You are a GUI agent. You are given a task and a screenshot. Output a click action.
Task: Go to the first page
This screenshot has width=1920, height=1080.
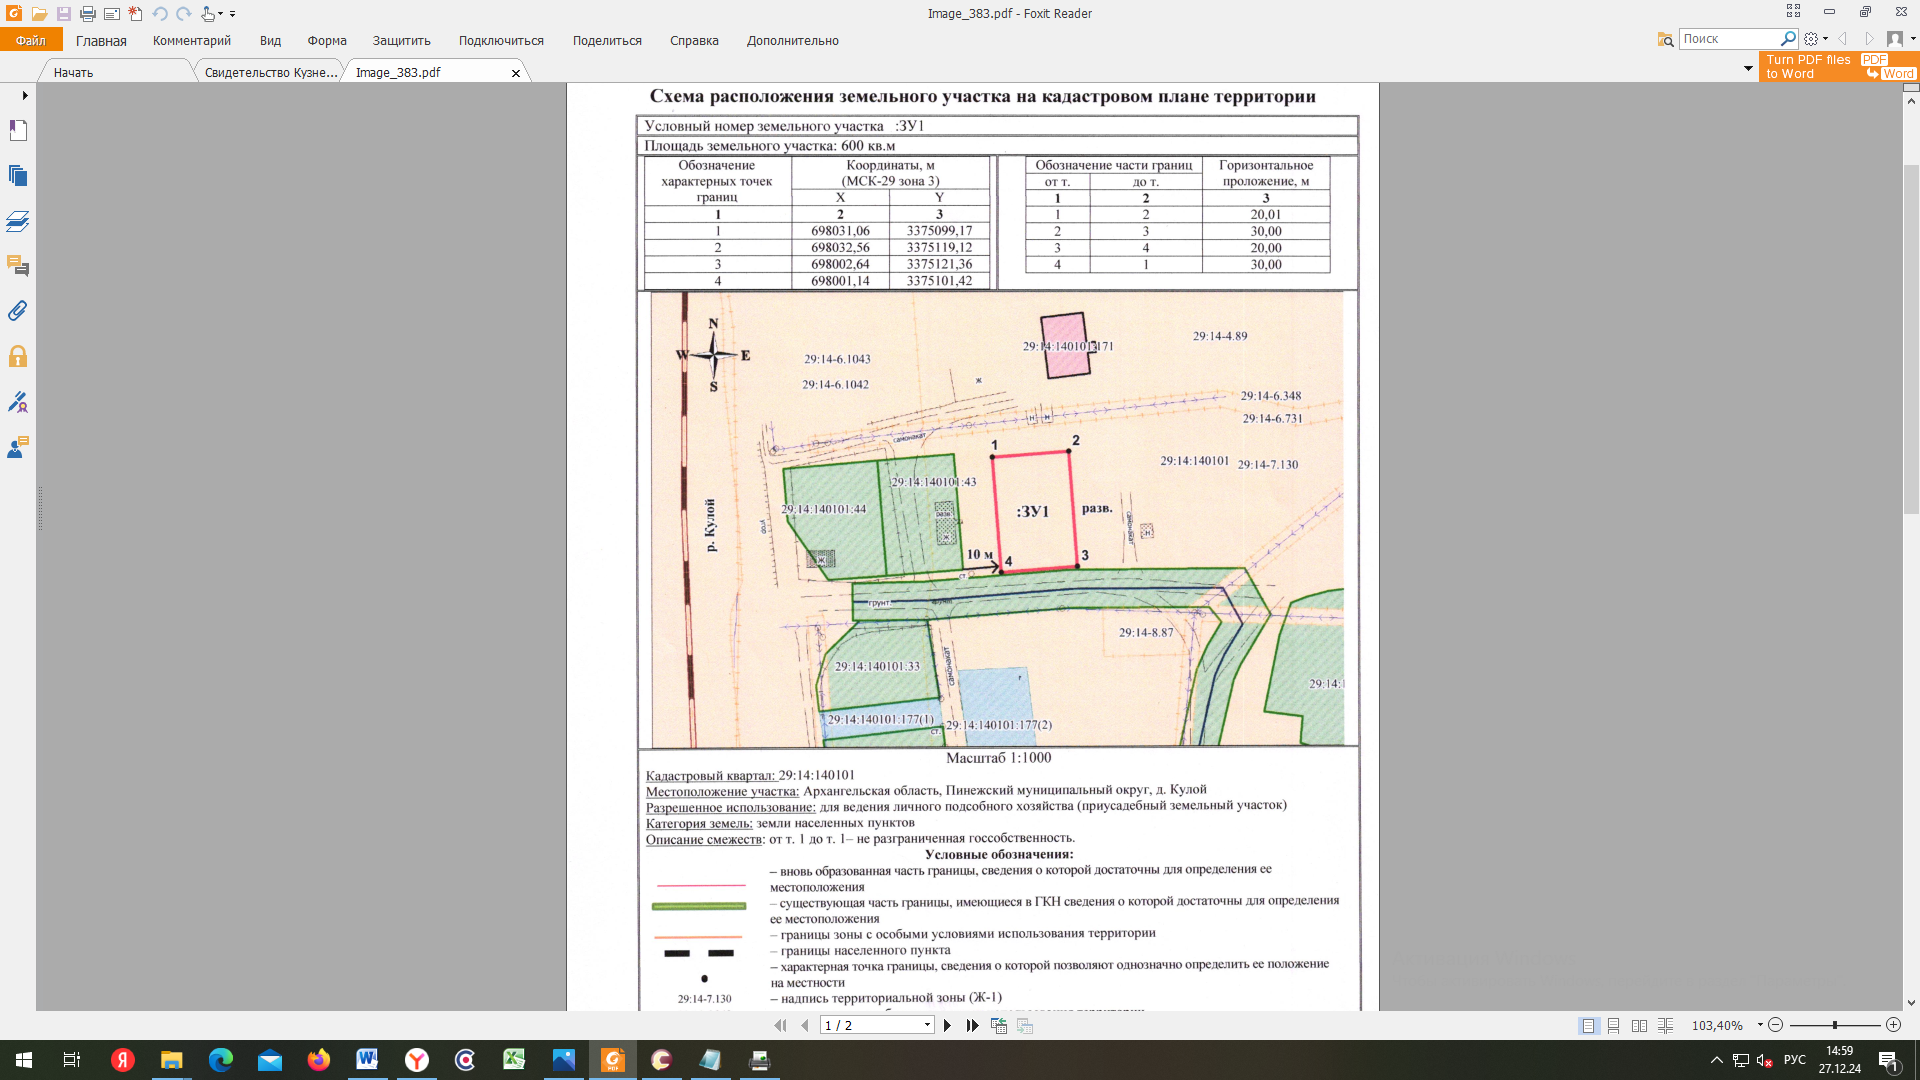pos(780,1026)
